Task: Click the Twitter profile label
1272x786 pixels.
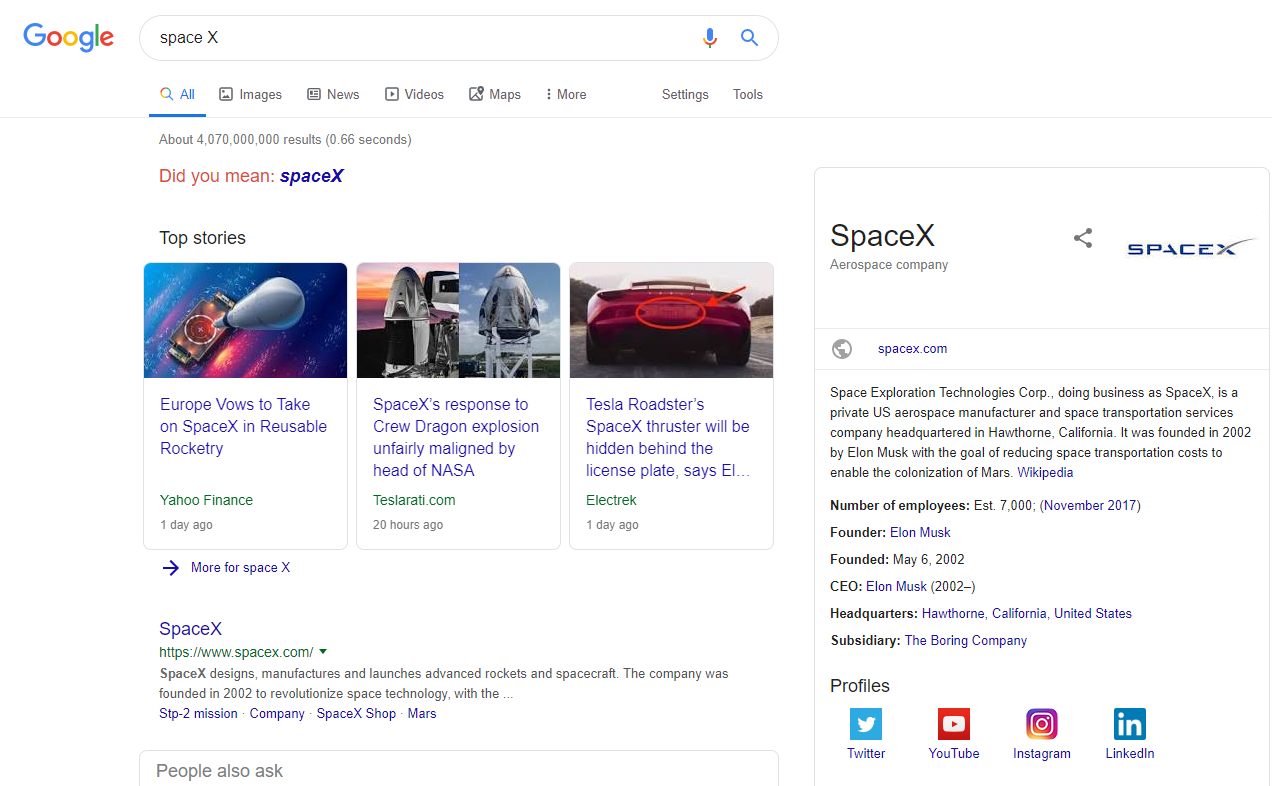Action: tap(866, 754)
